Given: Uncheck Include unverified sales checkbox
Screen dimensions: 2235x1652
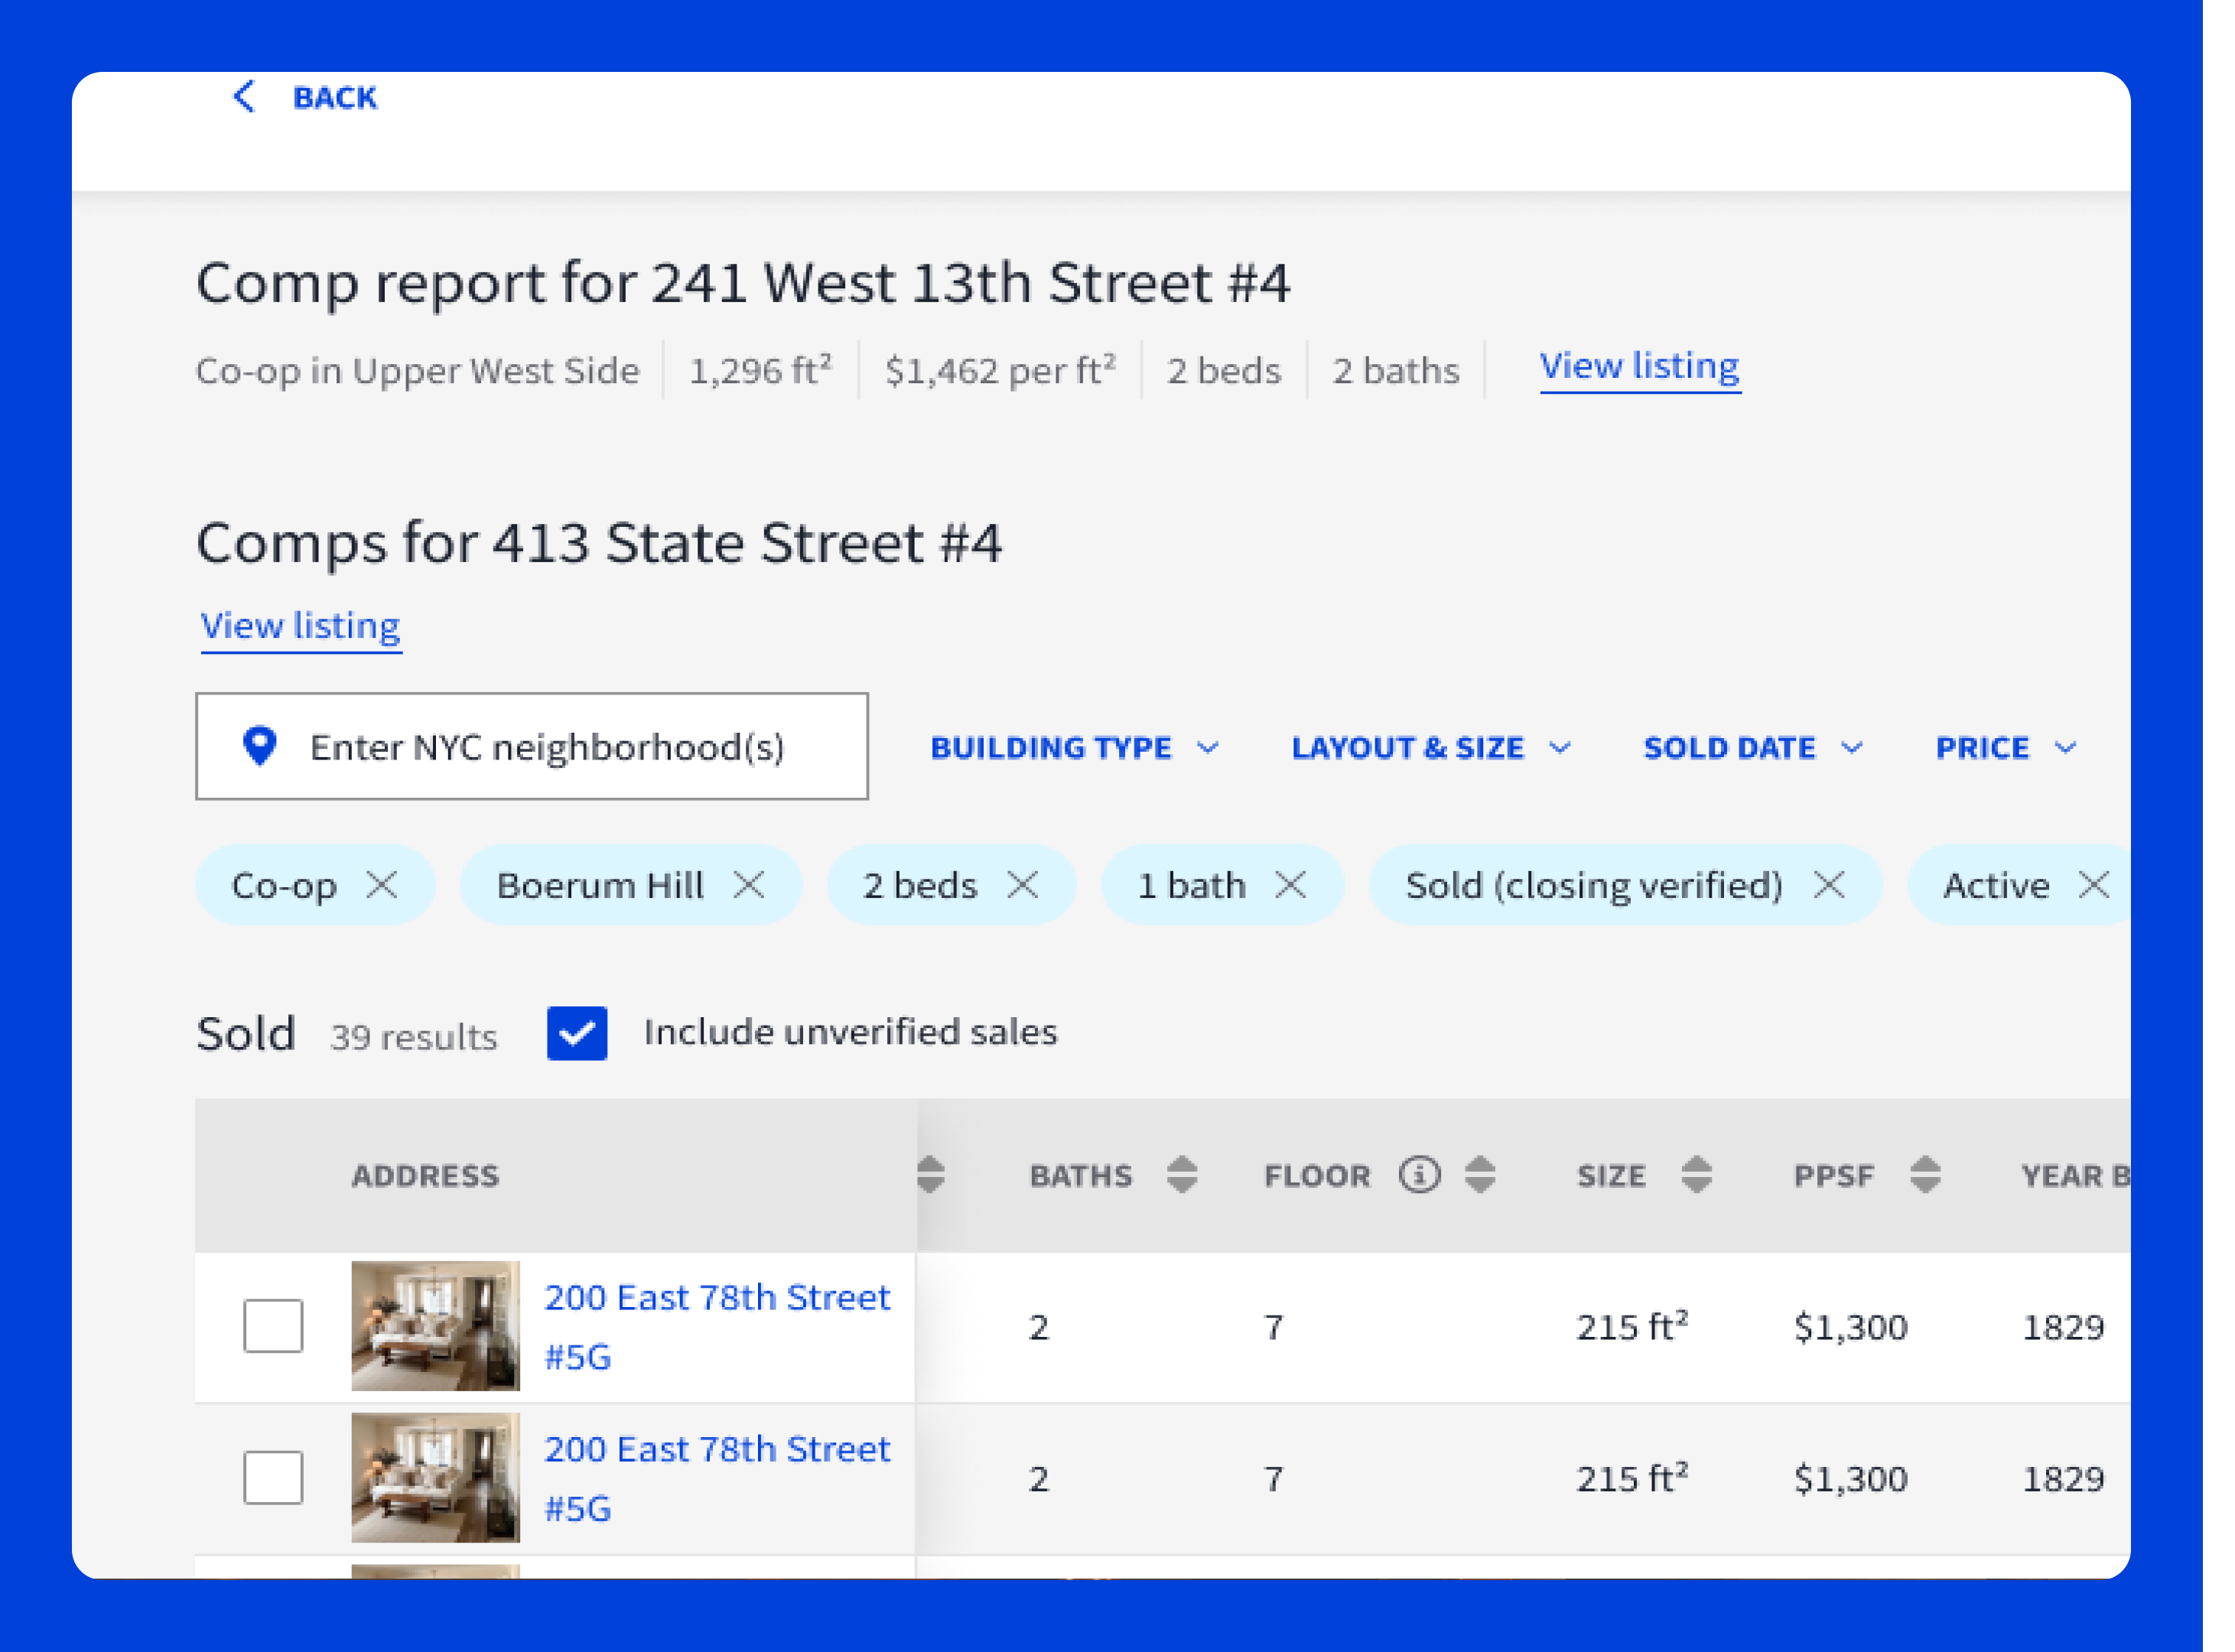Looking at the screenshot, I should pos(577,1033).
